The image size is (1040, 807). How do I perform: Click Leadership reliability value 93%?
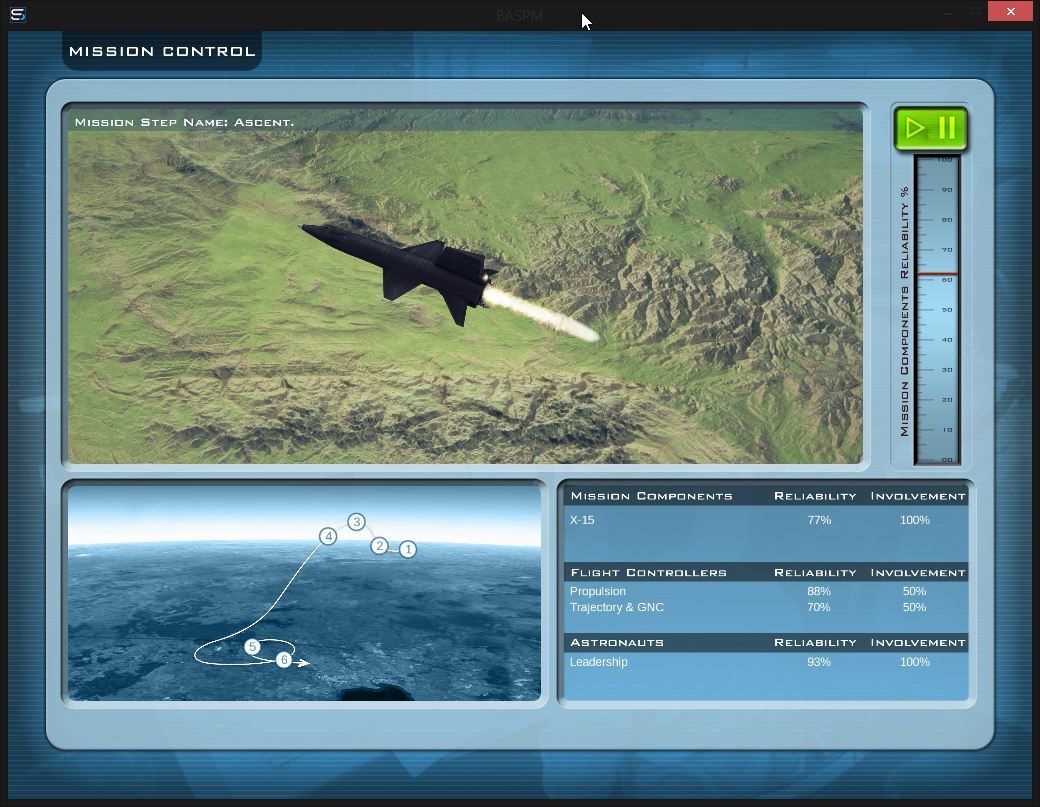click(x=819, y=662)
